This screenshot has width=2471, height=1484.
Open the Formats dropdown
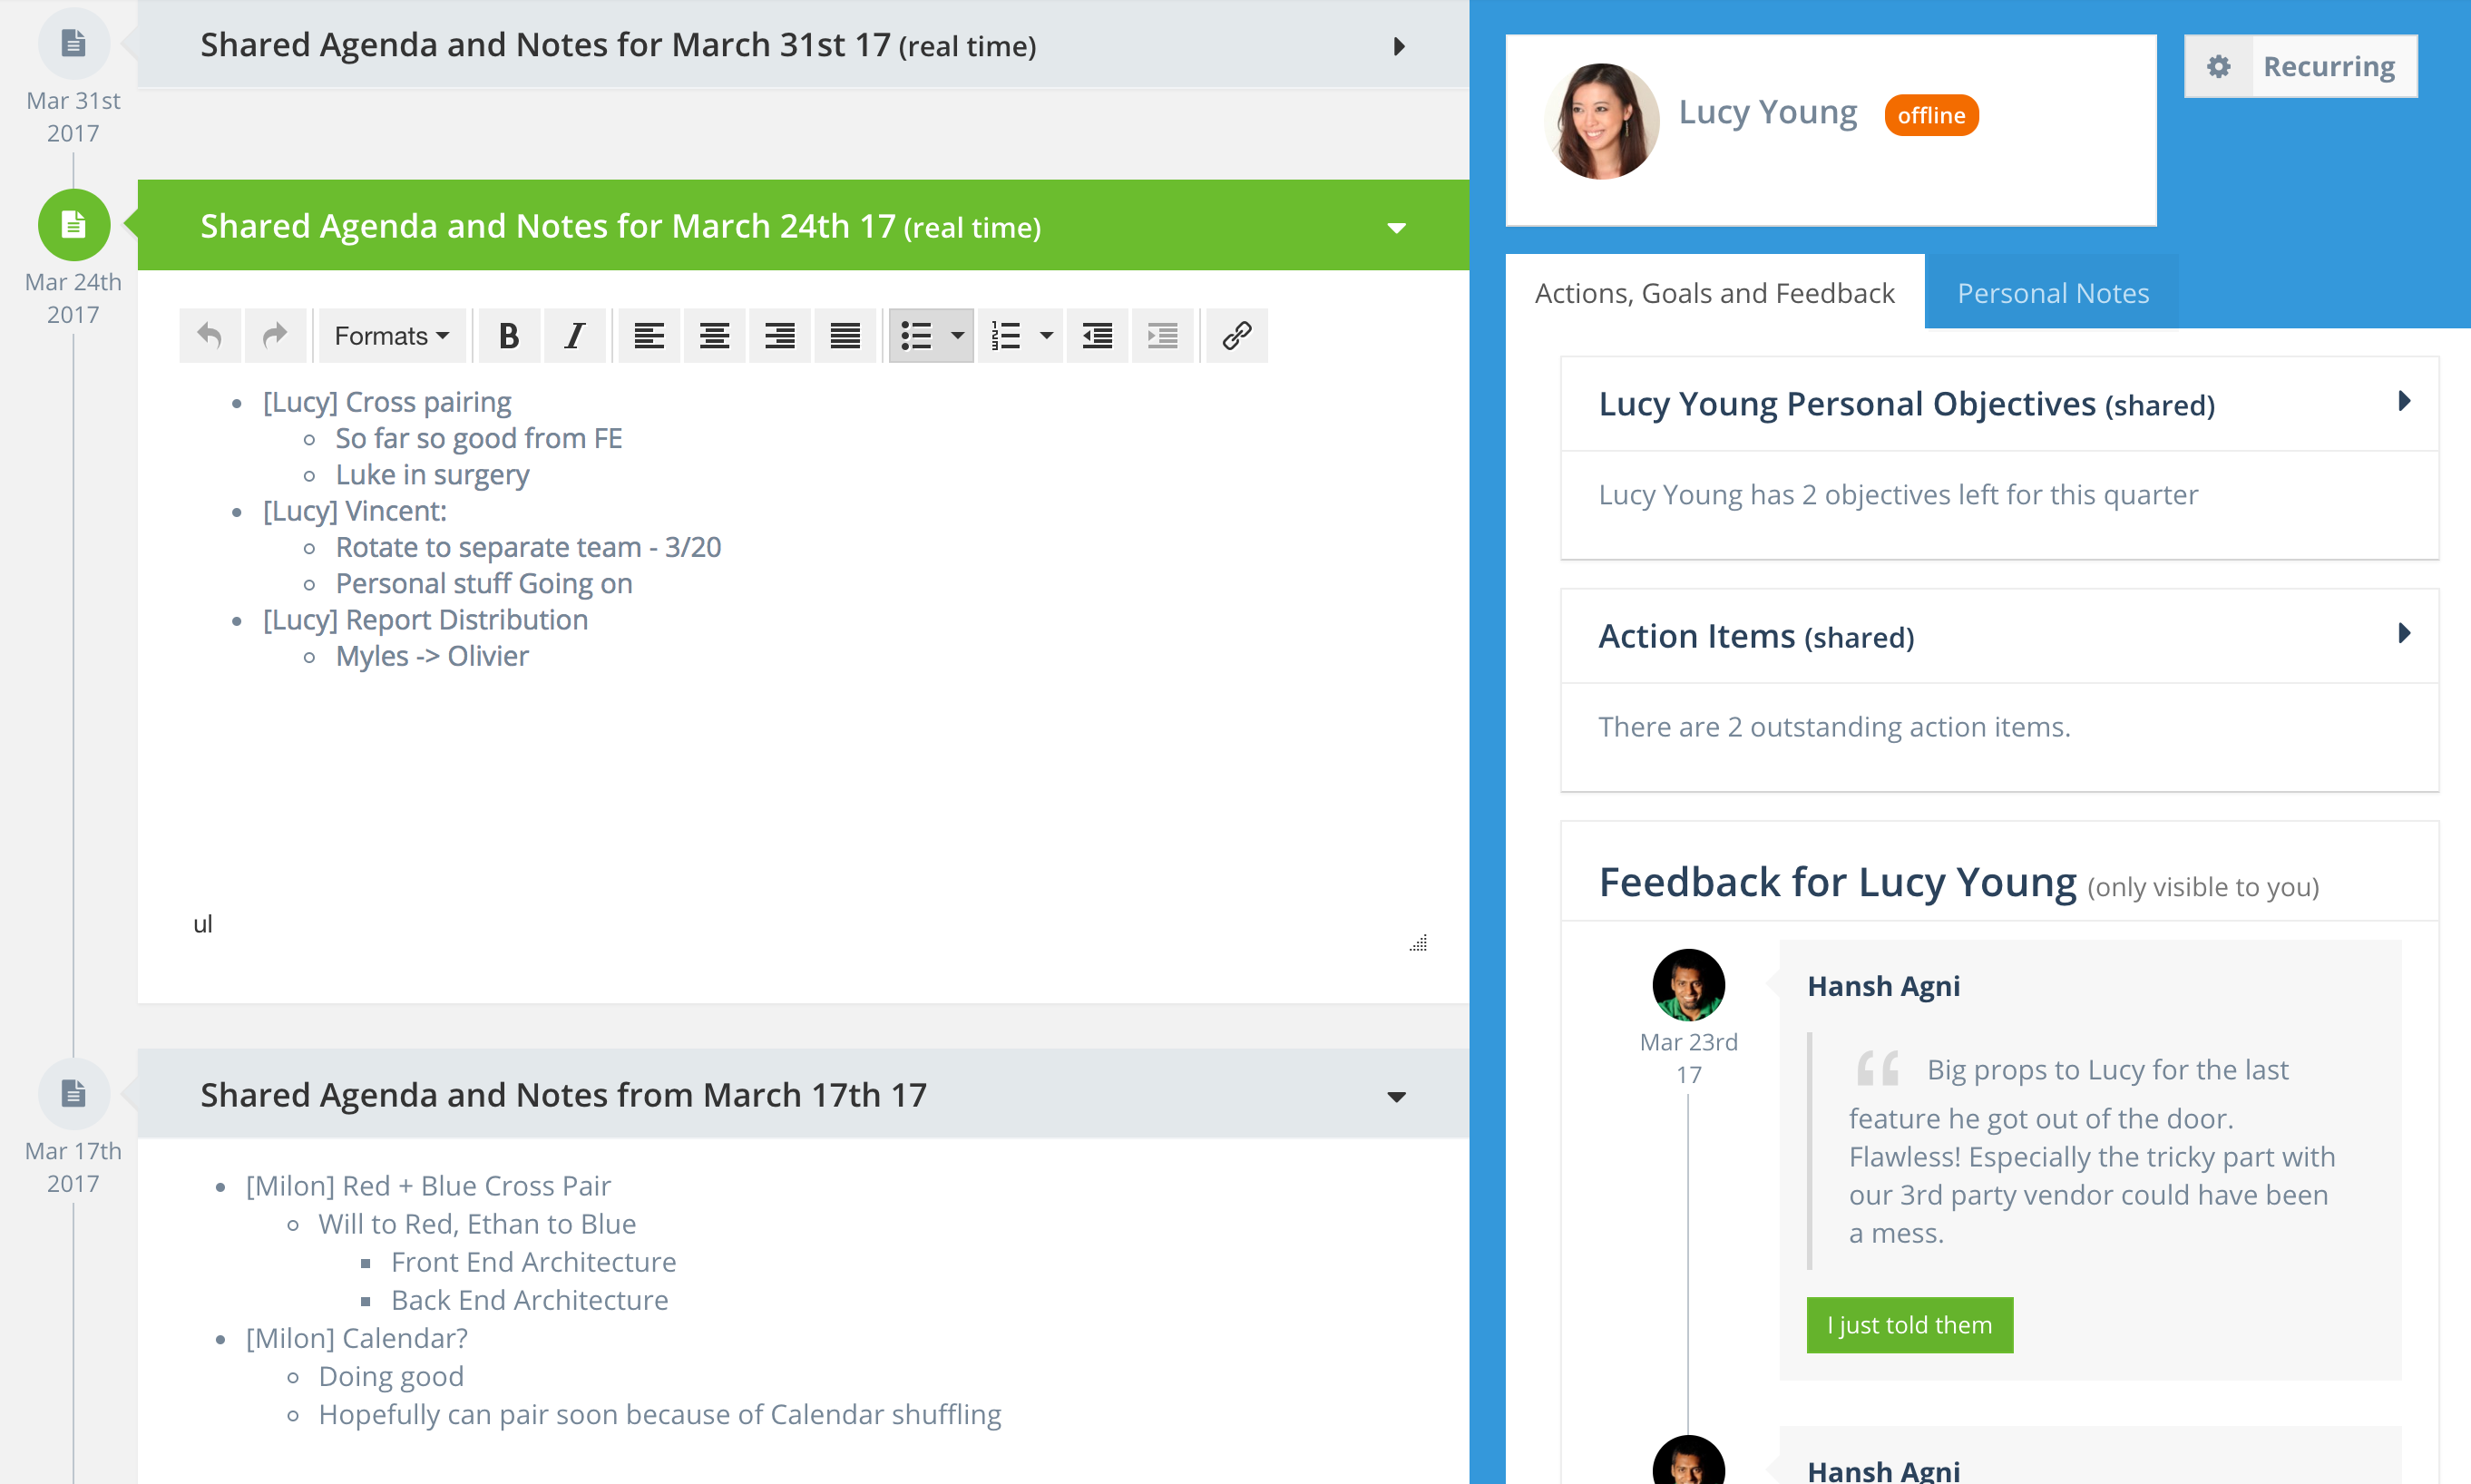click(x=391, y=336)
